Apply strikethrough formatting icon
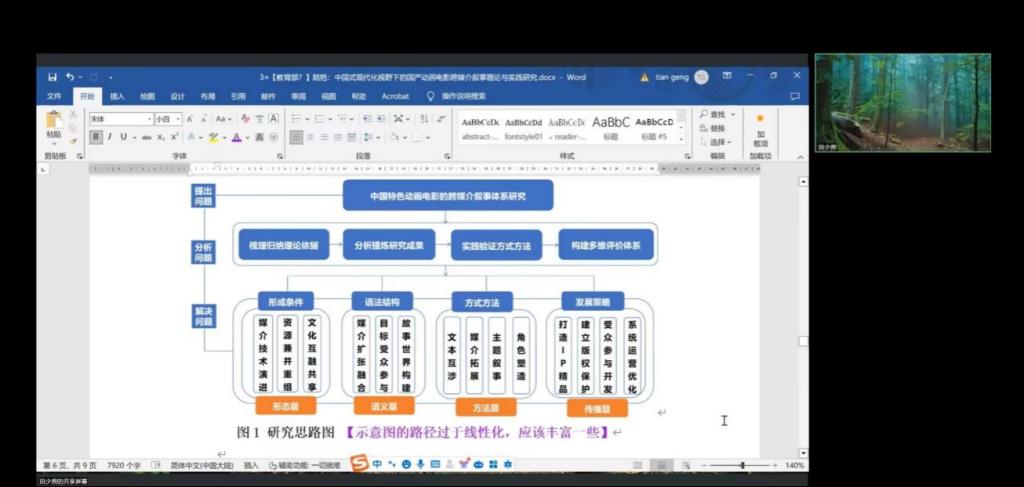The height and width of the screenshot is (487, 1024). pyautogui.click(x=147, y=137)
